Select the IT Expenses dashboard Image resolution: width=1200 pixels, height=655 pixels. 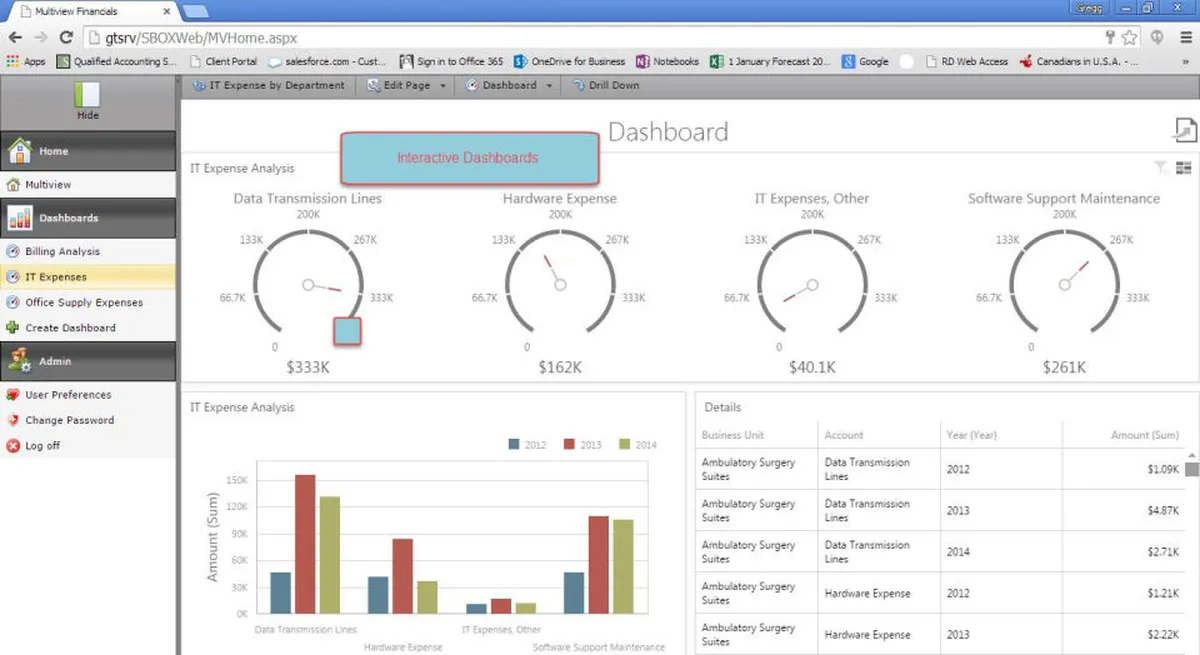click(88, 277)
